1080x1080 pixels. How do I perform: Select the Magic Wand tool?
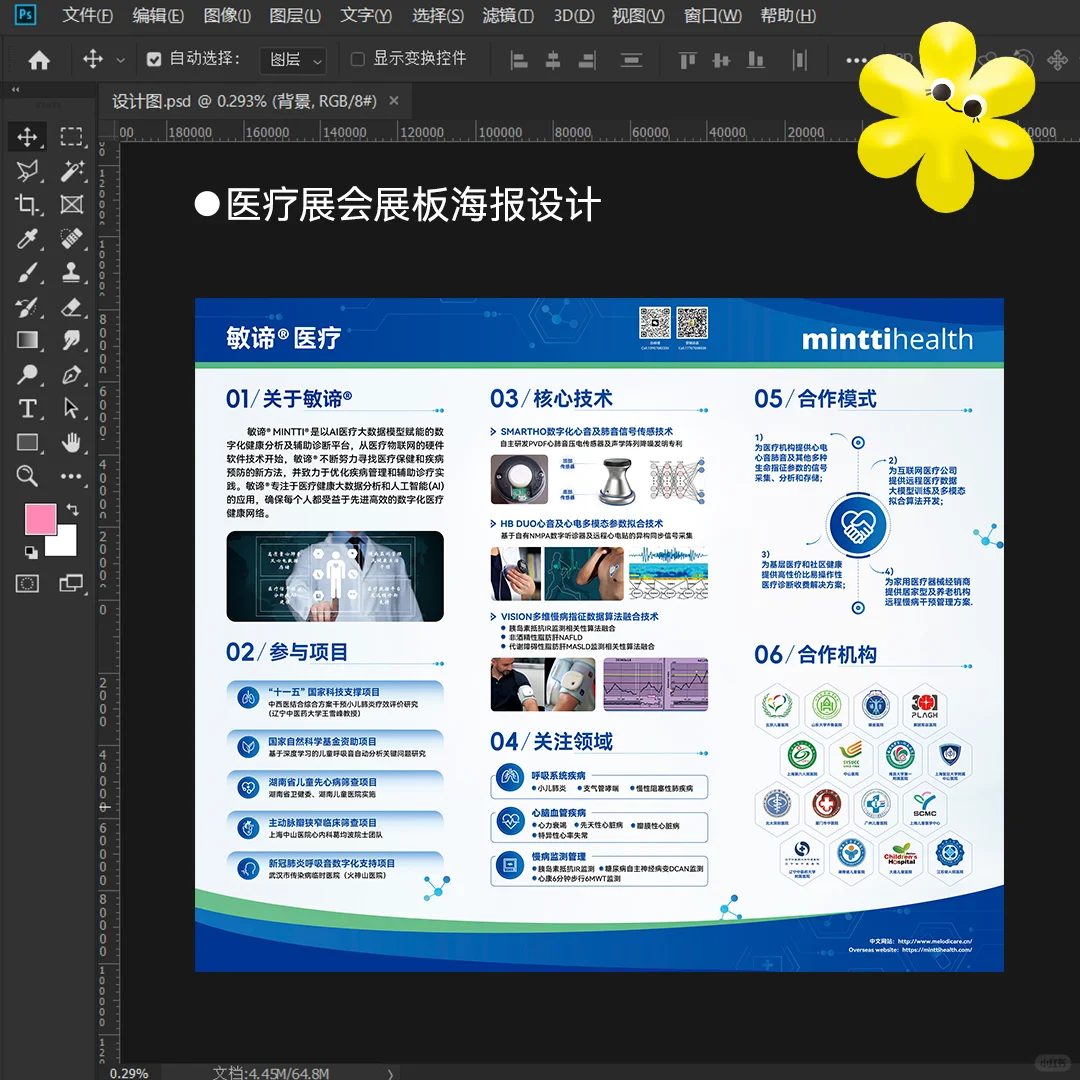coord(71,170)
